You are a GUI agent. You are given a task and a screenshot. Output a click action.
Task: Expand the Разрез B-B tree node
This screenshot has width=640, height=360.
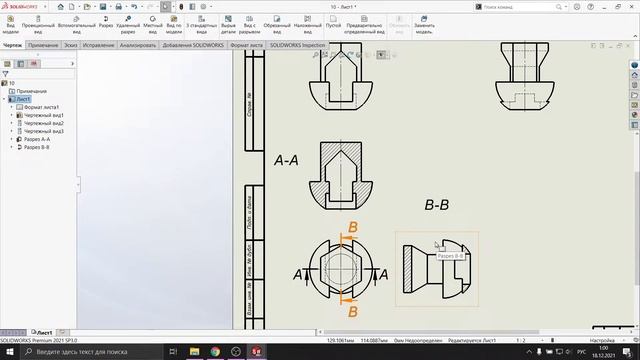pyautogui.click(x=12, y=147)
